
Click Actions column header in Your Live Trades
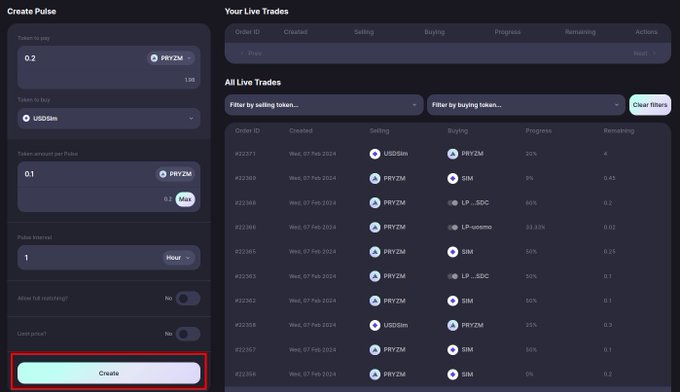646,32
